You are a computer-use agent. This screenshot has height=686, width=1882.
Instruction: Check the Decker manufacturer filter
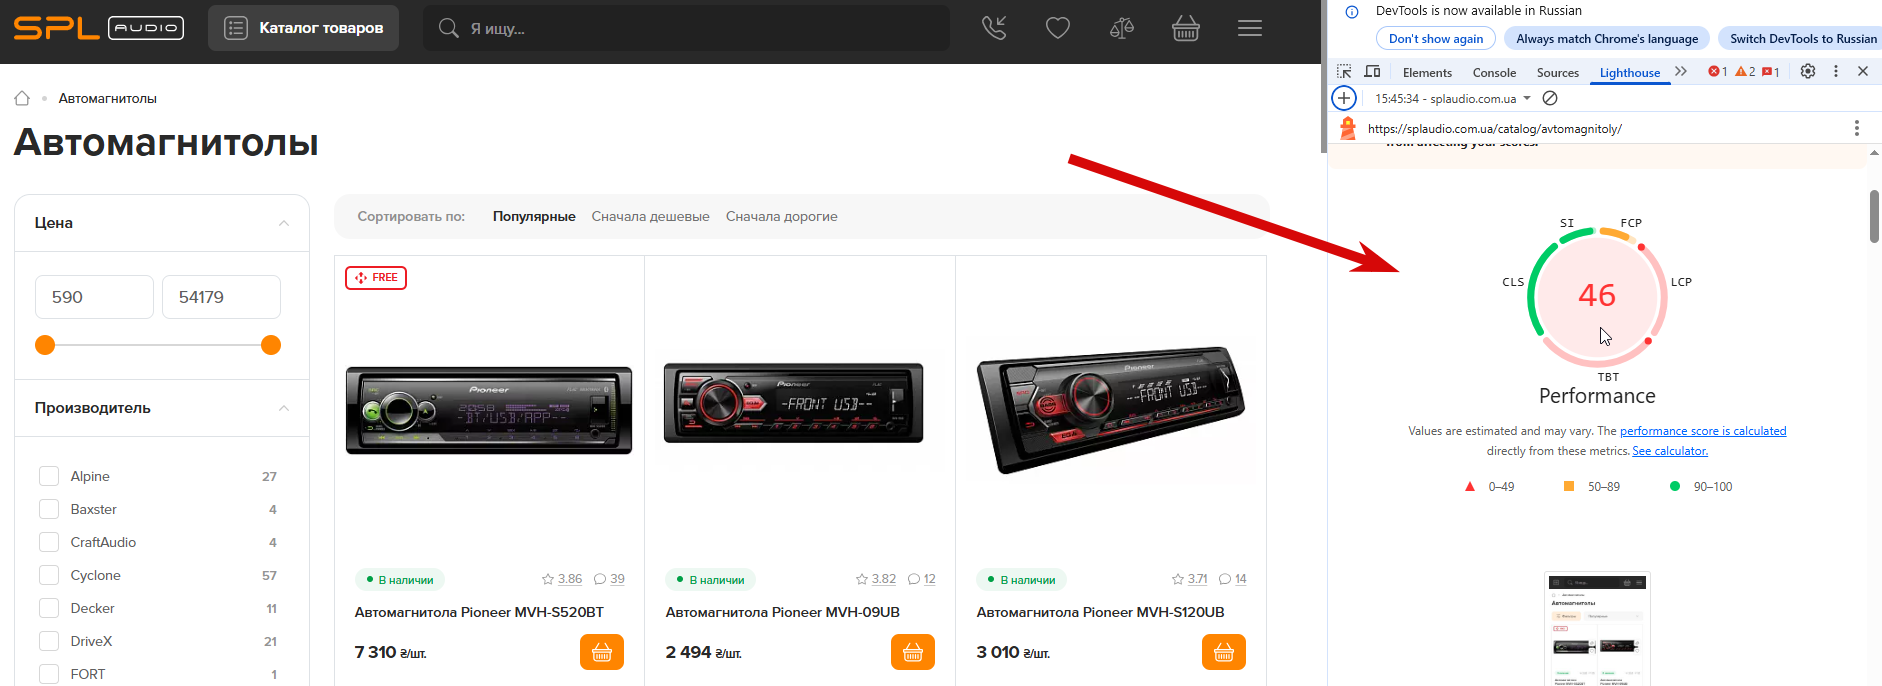tap(49, 608)
